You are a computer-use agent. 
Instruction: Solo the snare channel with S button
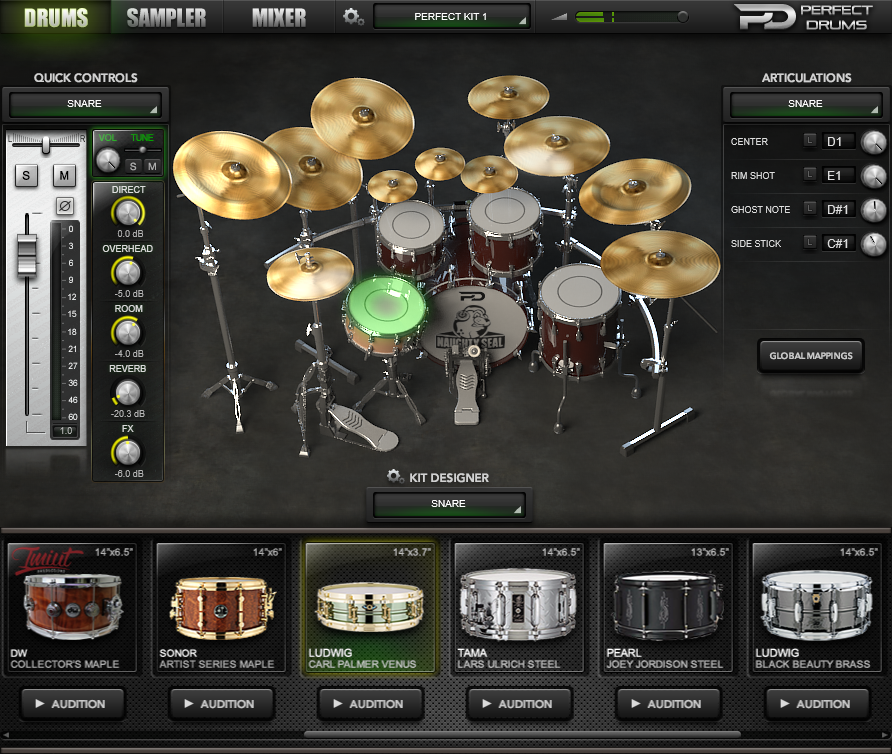[26, 175]
